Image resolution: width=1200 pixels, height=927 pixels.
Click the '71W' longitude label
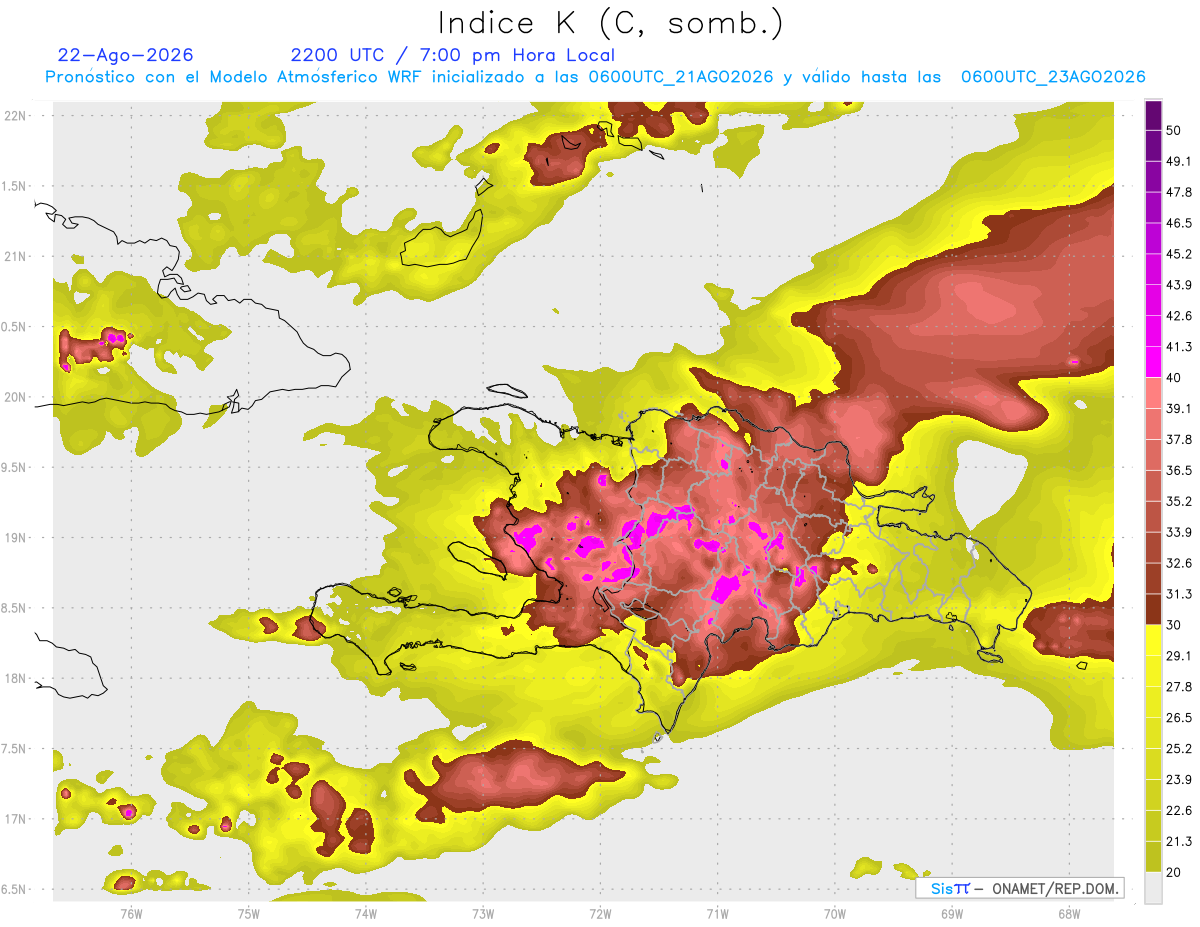click(x=717, y=914)
